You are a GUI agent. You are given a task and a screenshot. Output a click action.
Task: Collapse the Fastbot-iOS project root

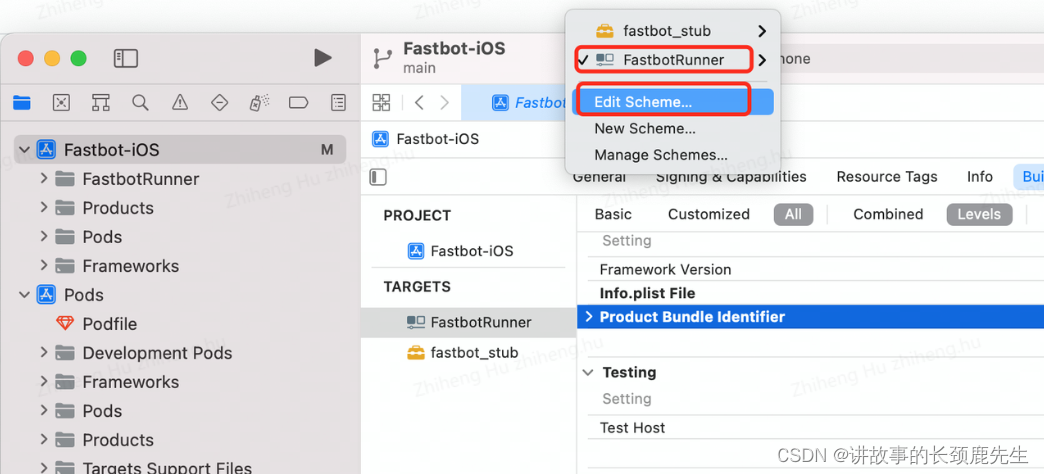click(25, 150)
